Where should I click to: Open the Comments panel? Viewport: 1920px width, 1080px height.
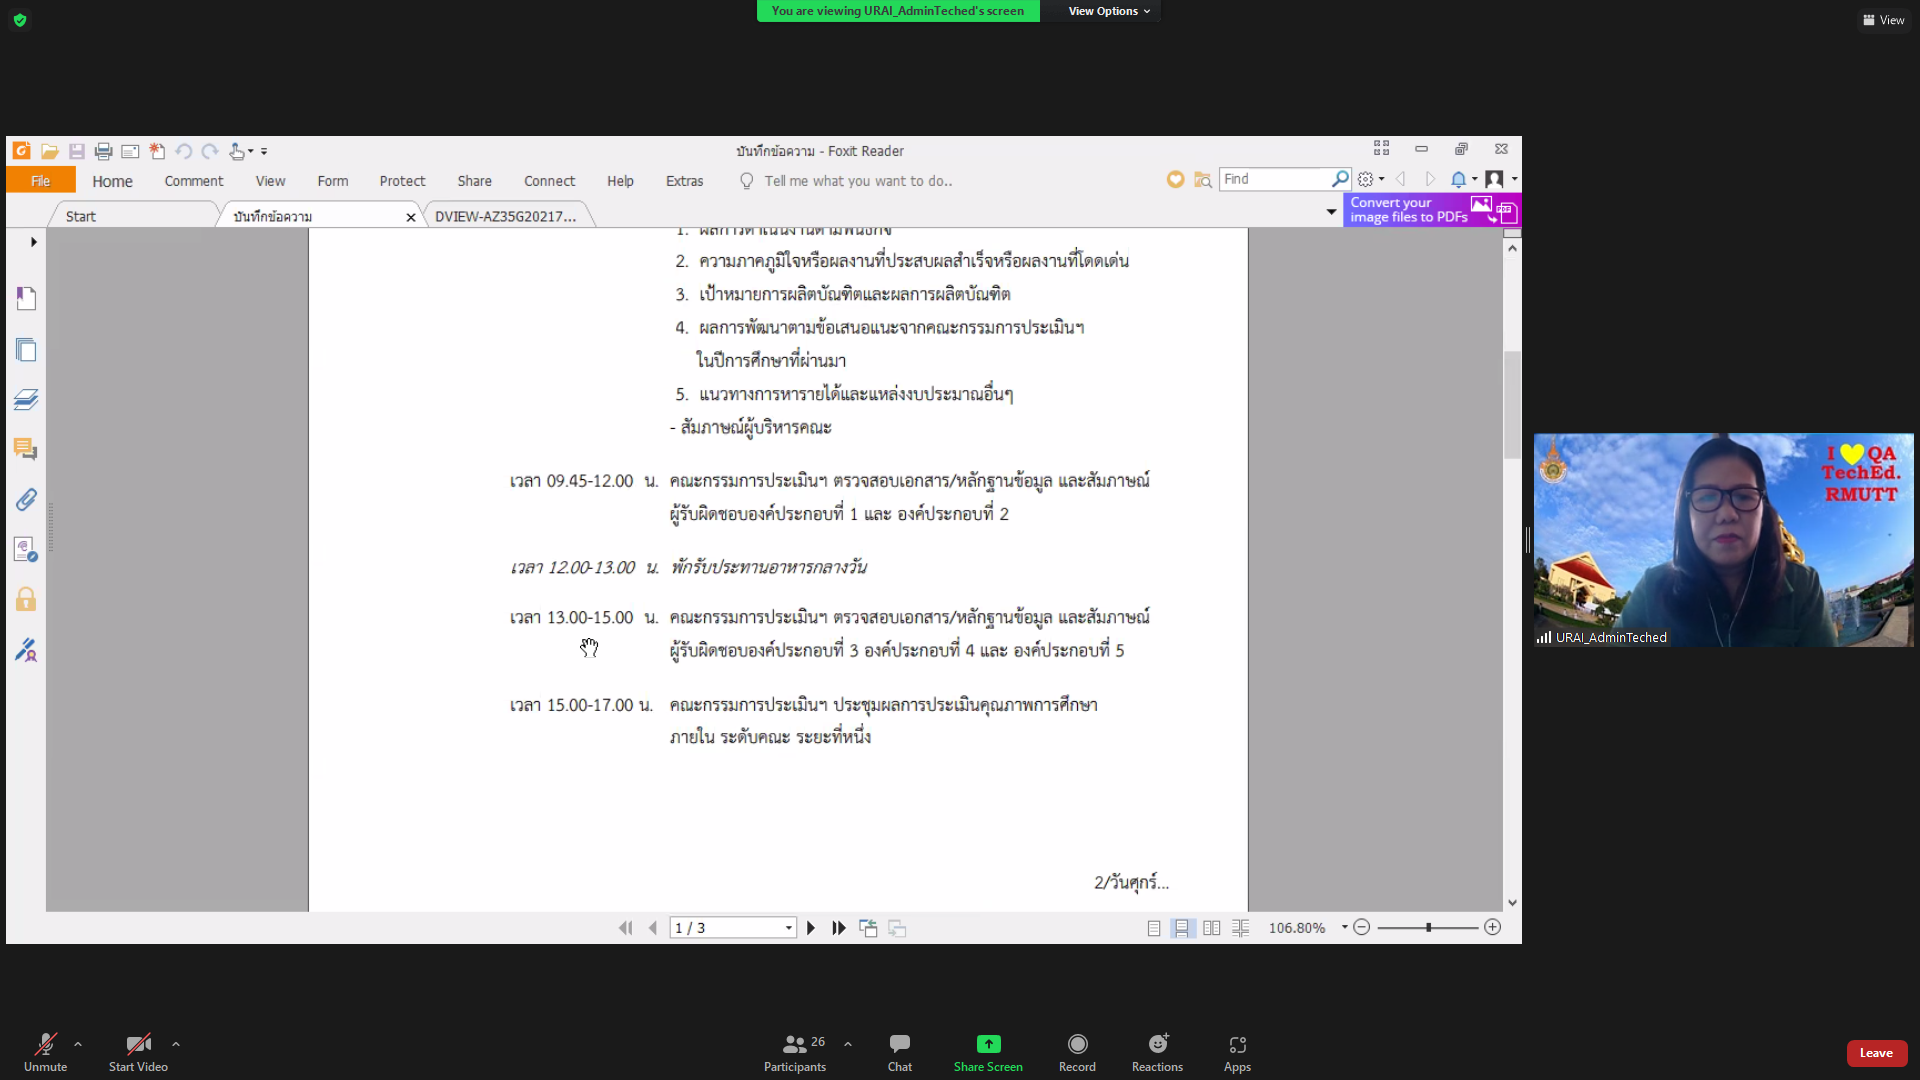click(x=26, y=450)
